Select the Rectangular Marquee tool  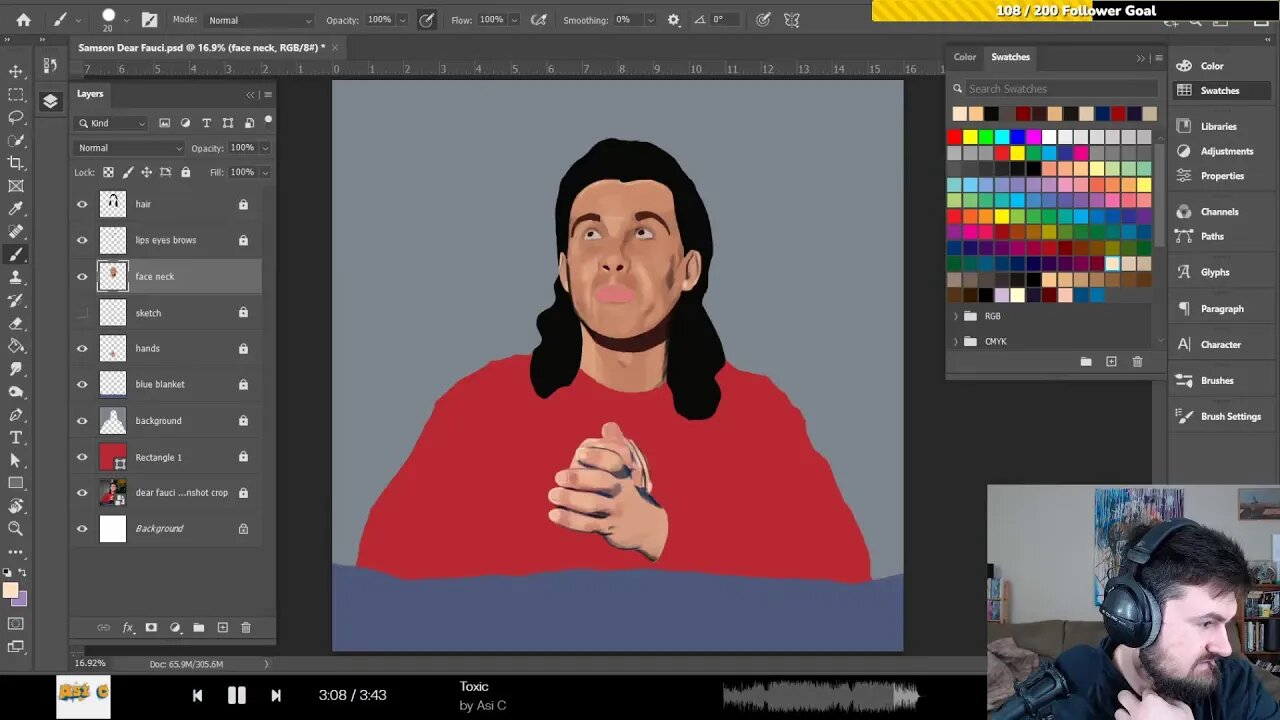point(16,95)
